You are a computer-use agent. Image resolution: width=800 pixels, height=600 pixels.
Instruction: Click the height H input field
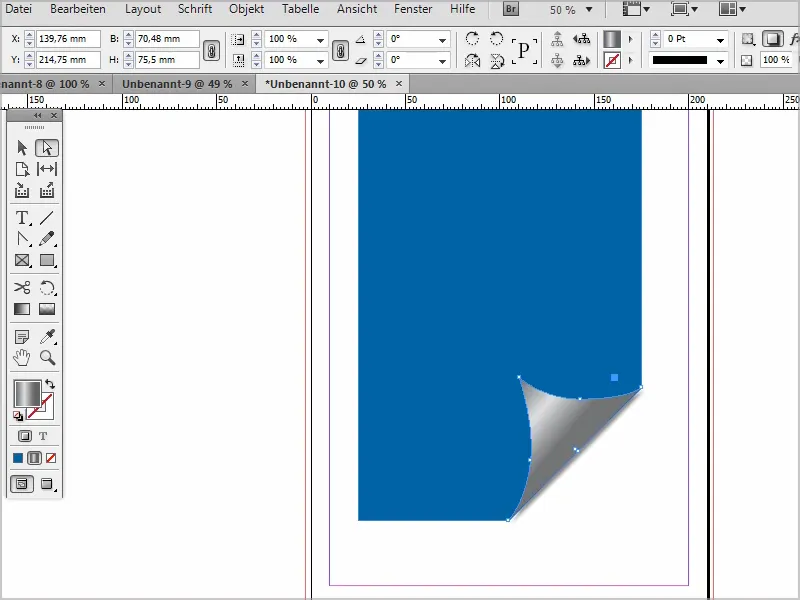[x=167, y=60]
